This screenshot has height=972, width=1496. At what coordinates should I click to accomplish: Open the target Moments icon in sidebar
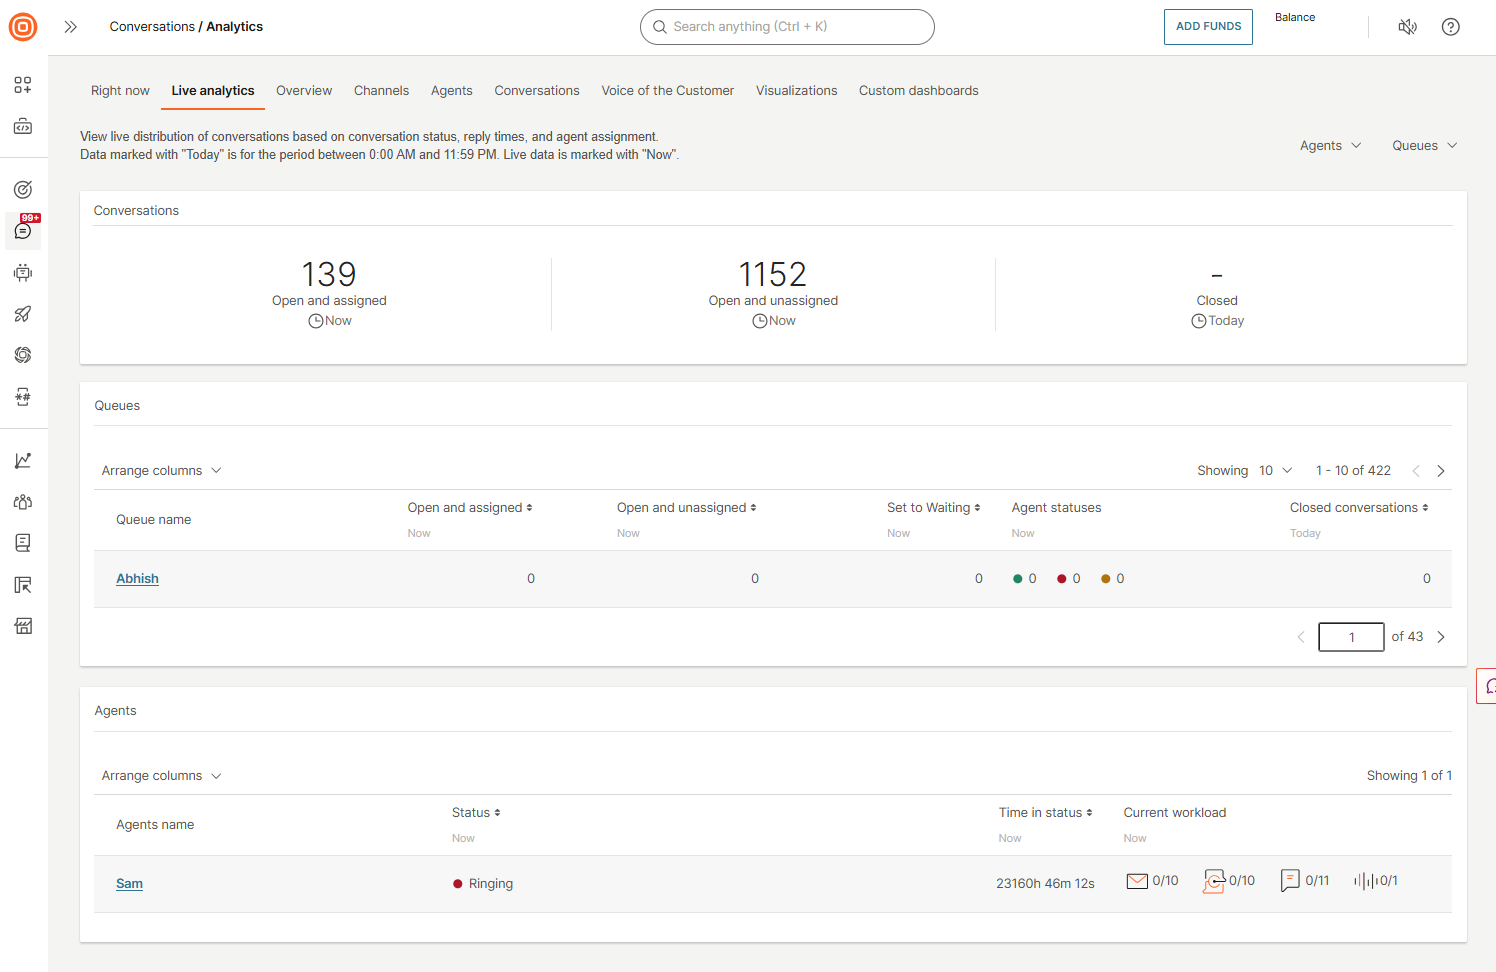click(22, 189)
